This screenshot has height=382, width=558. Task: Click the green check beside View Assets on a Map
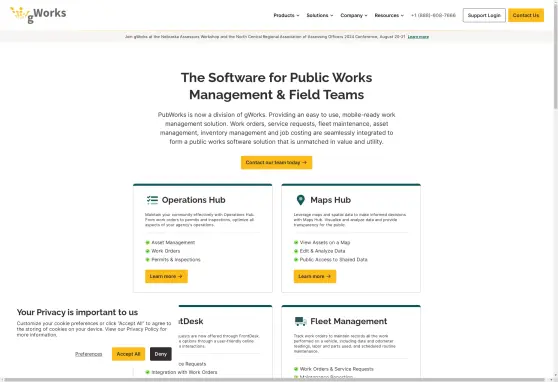(x=296, y=242)
